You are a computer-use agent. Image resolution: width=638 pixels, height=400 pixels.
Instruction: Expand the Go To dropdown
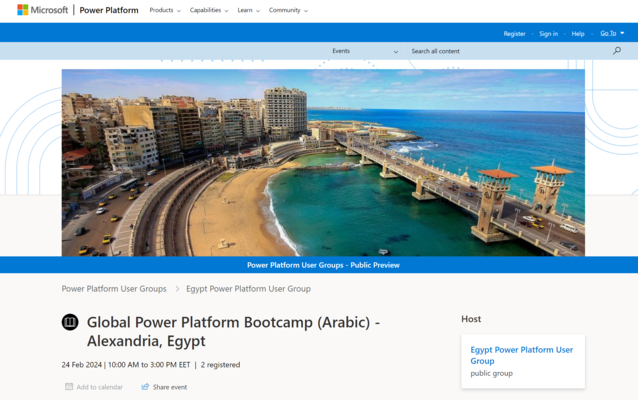point(612,33)
